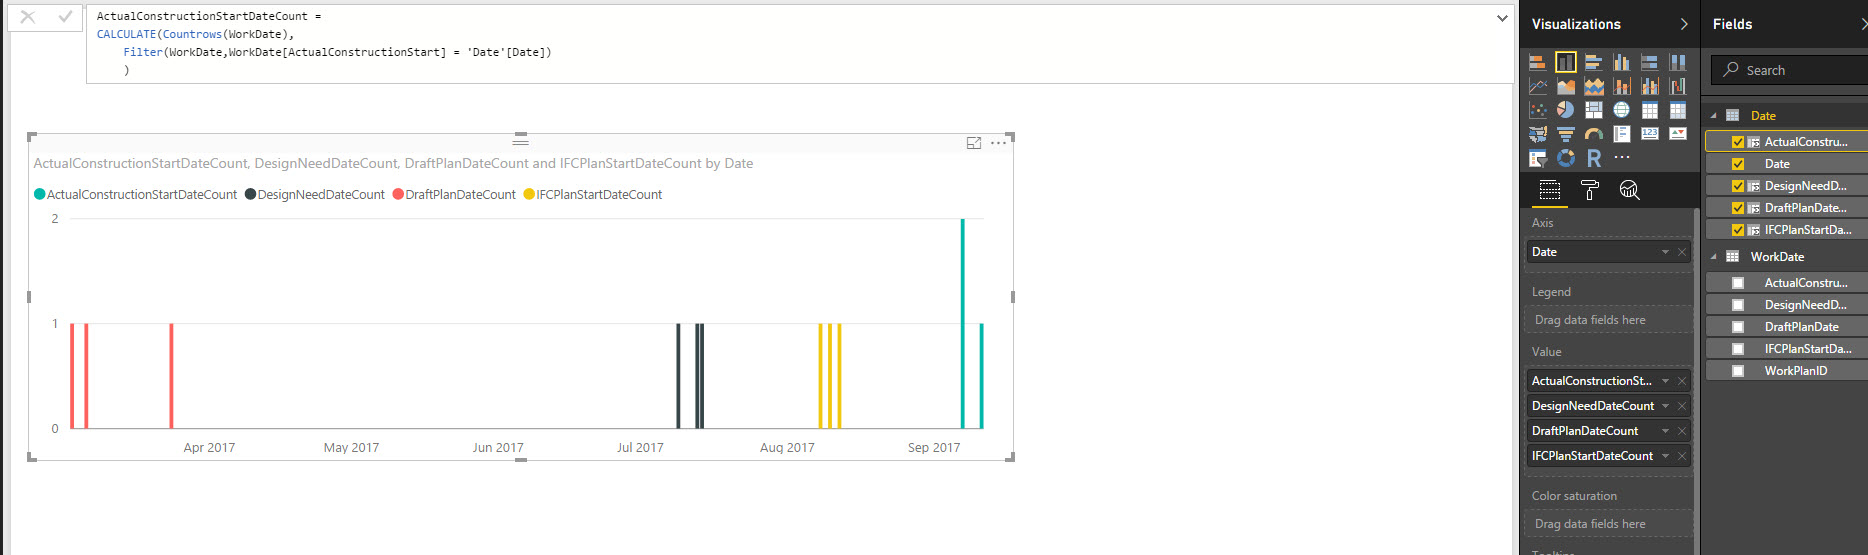The width and height of the screenshot is (1868, 555).
Task: Select the Table visualization
Action: [x=1650, y=110]
